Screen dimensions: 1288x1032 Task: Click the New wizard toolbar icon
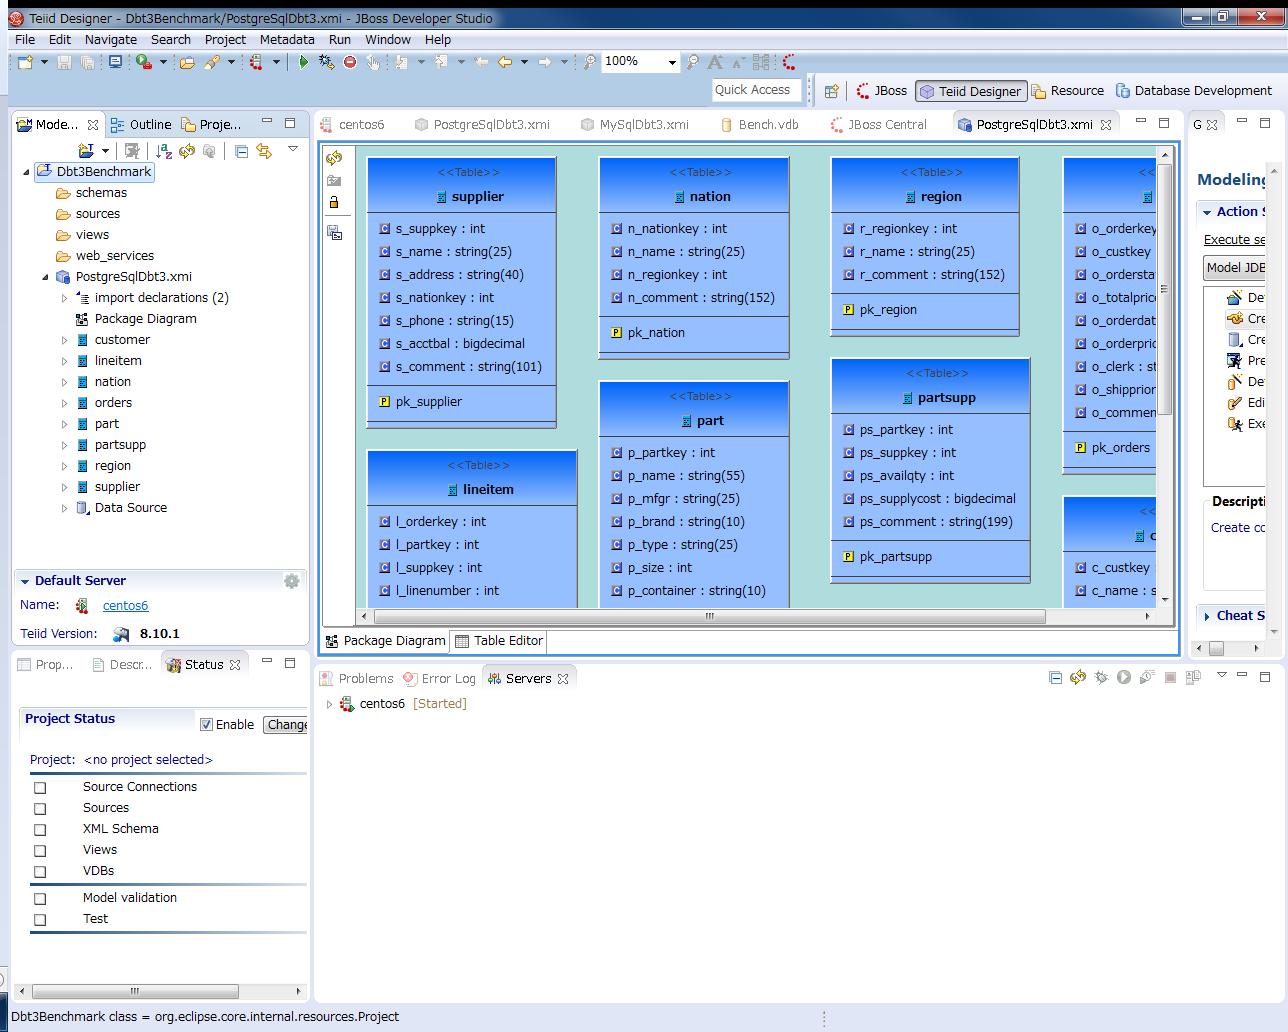pos(25,62)
